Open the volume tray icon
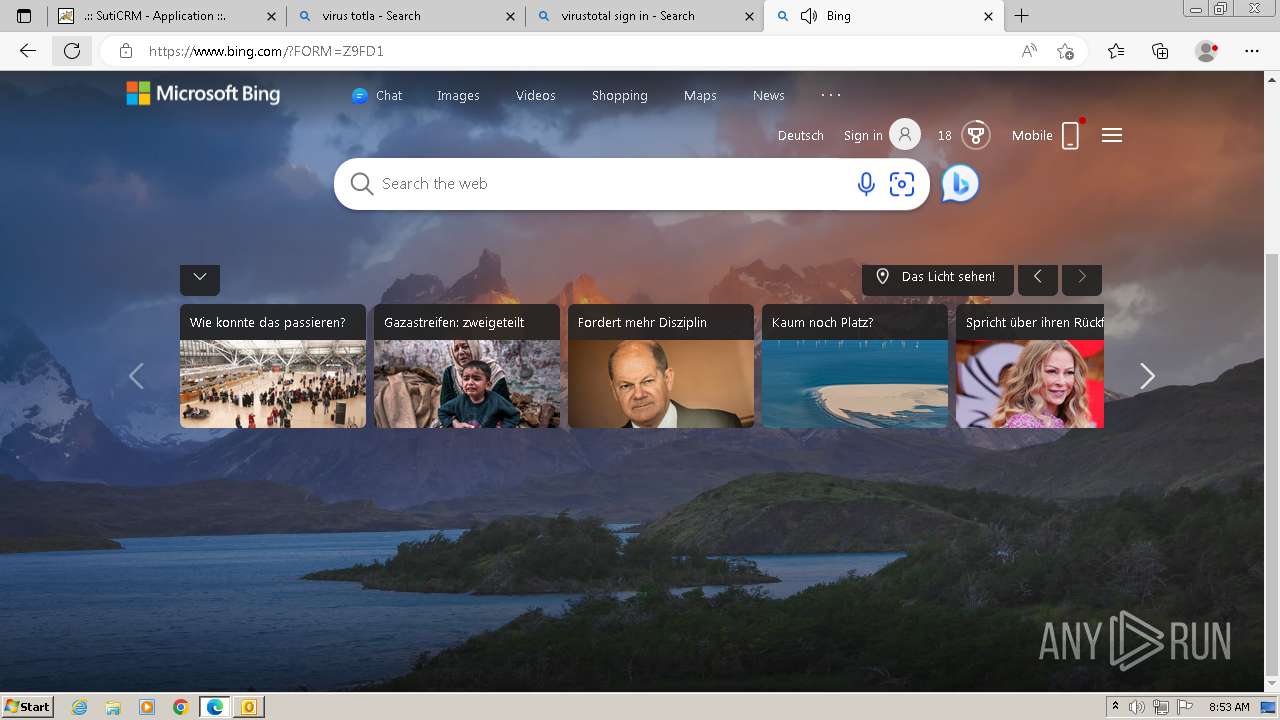 pyautogui.click(x=1137, y=707)
